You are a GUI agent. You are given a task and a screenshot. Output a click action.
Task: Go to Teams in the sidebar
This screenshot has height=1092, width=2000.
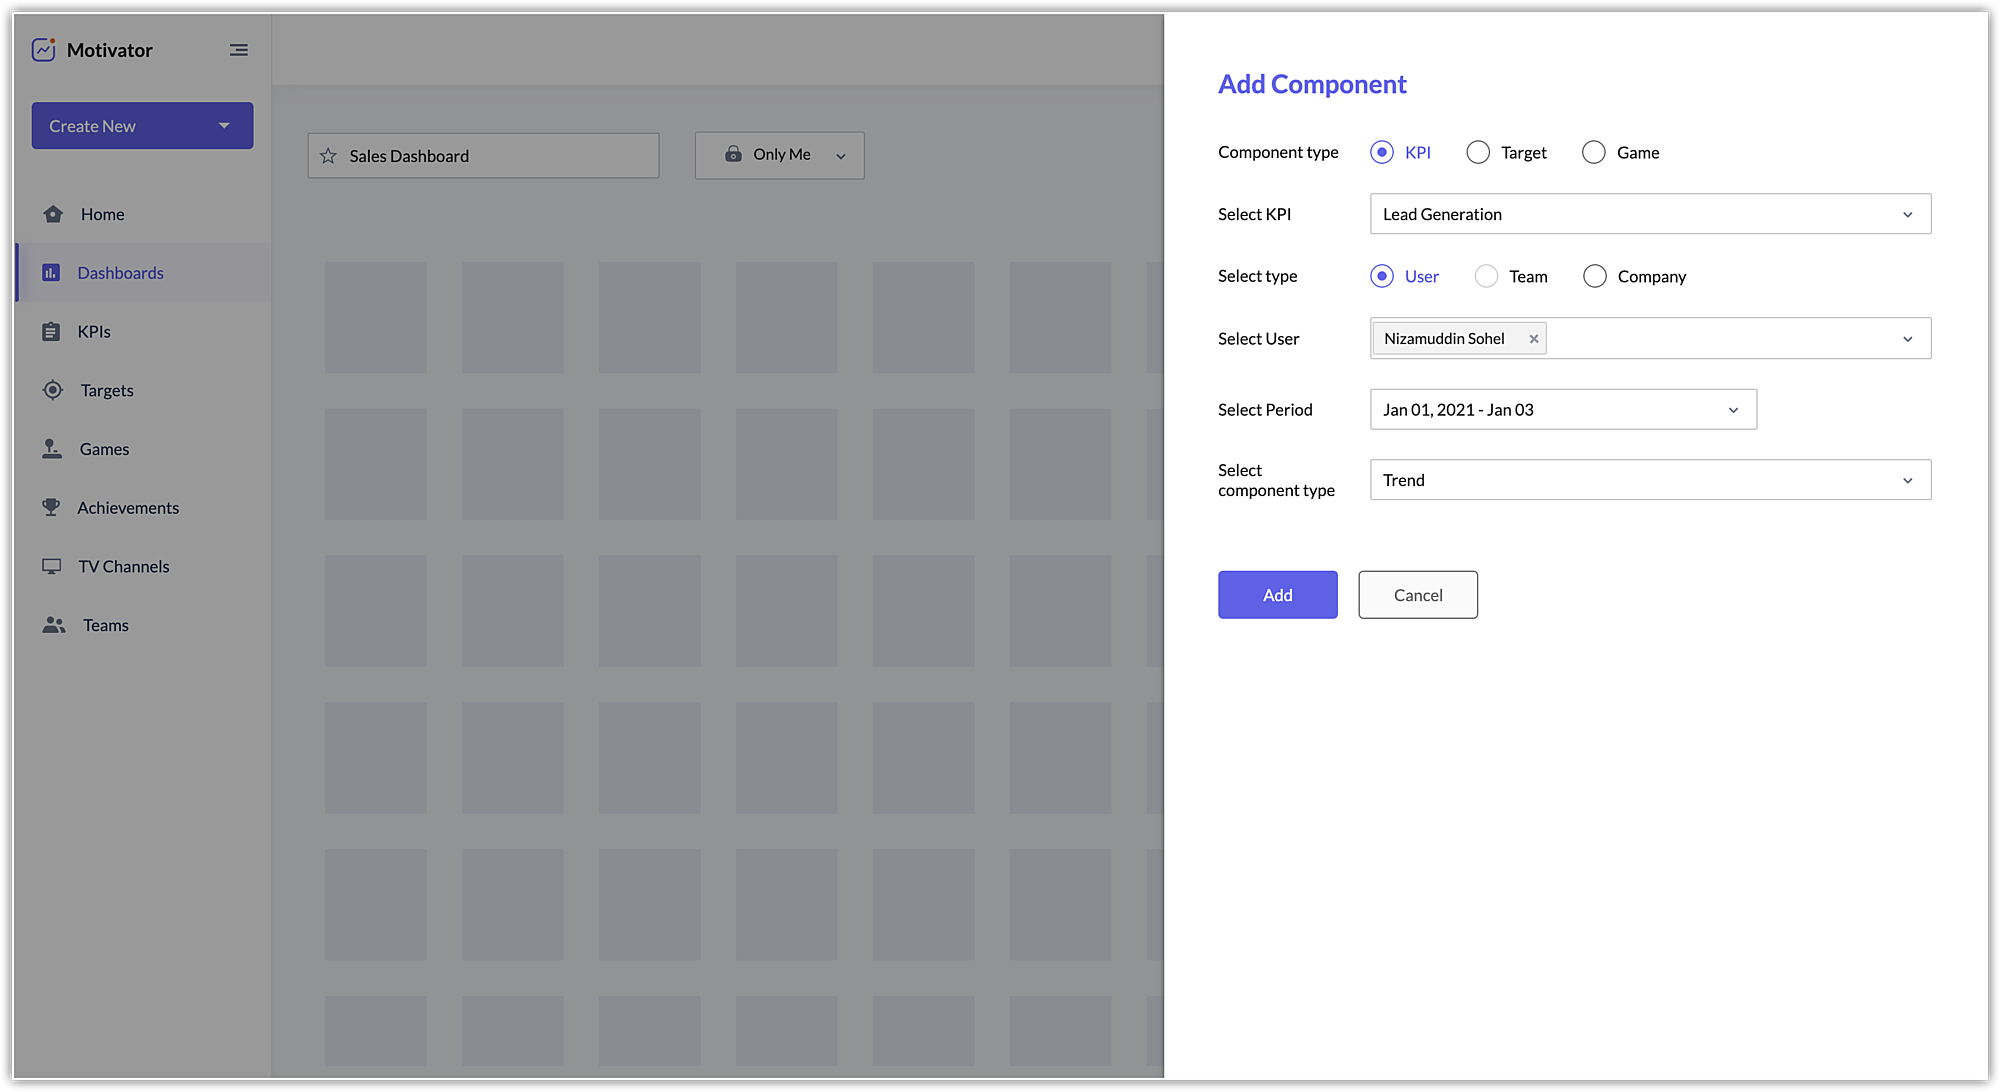[105, 625]
